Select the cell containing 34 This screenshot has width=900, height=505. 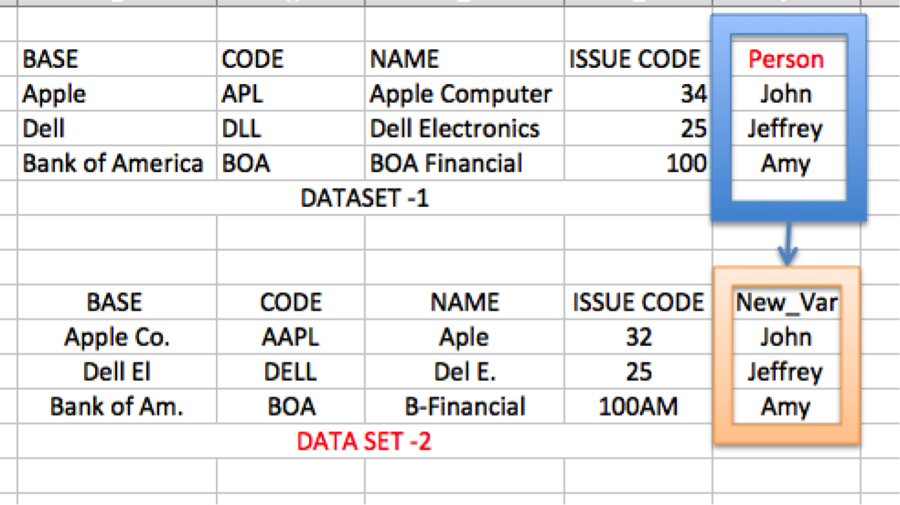692,94
